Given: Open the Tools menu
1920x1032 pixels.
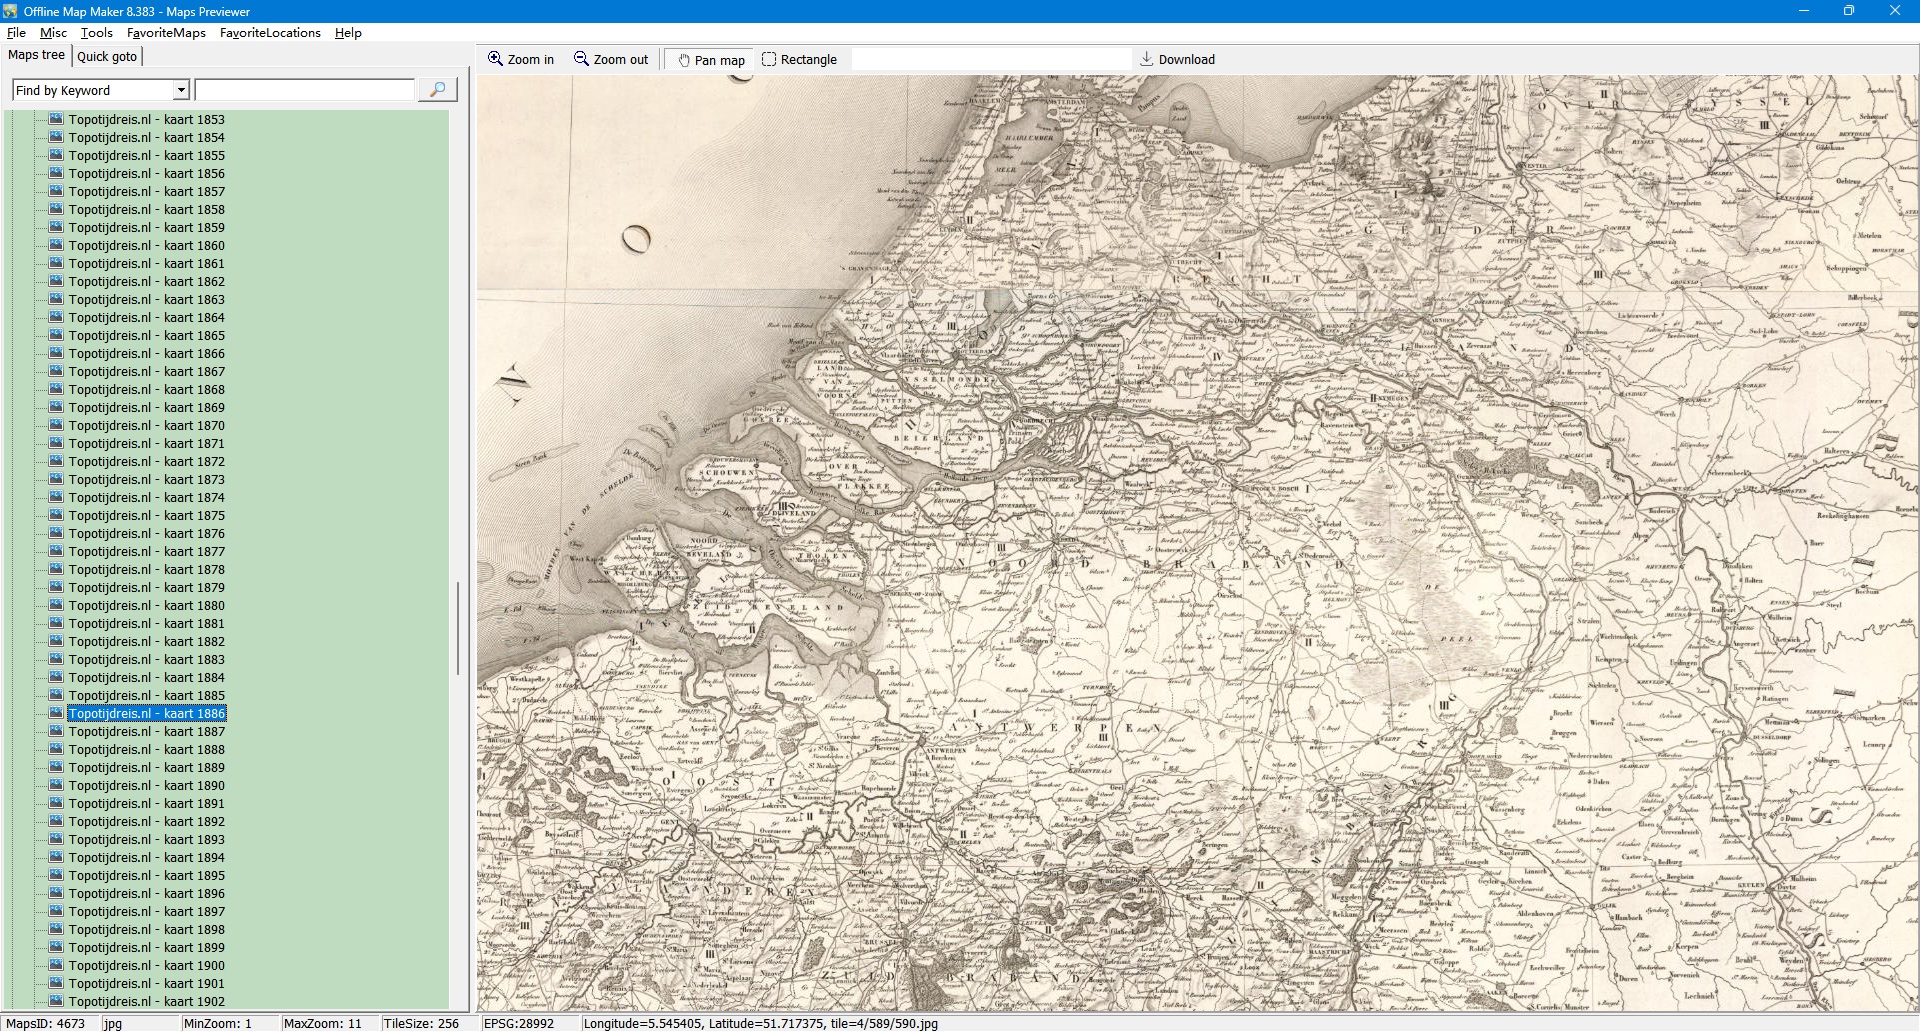Looking at the screenshot, I should [x=96, y=33].
